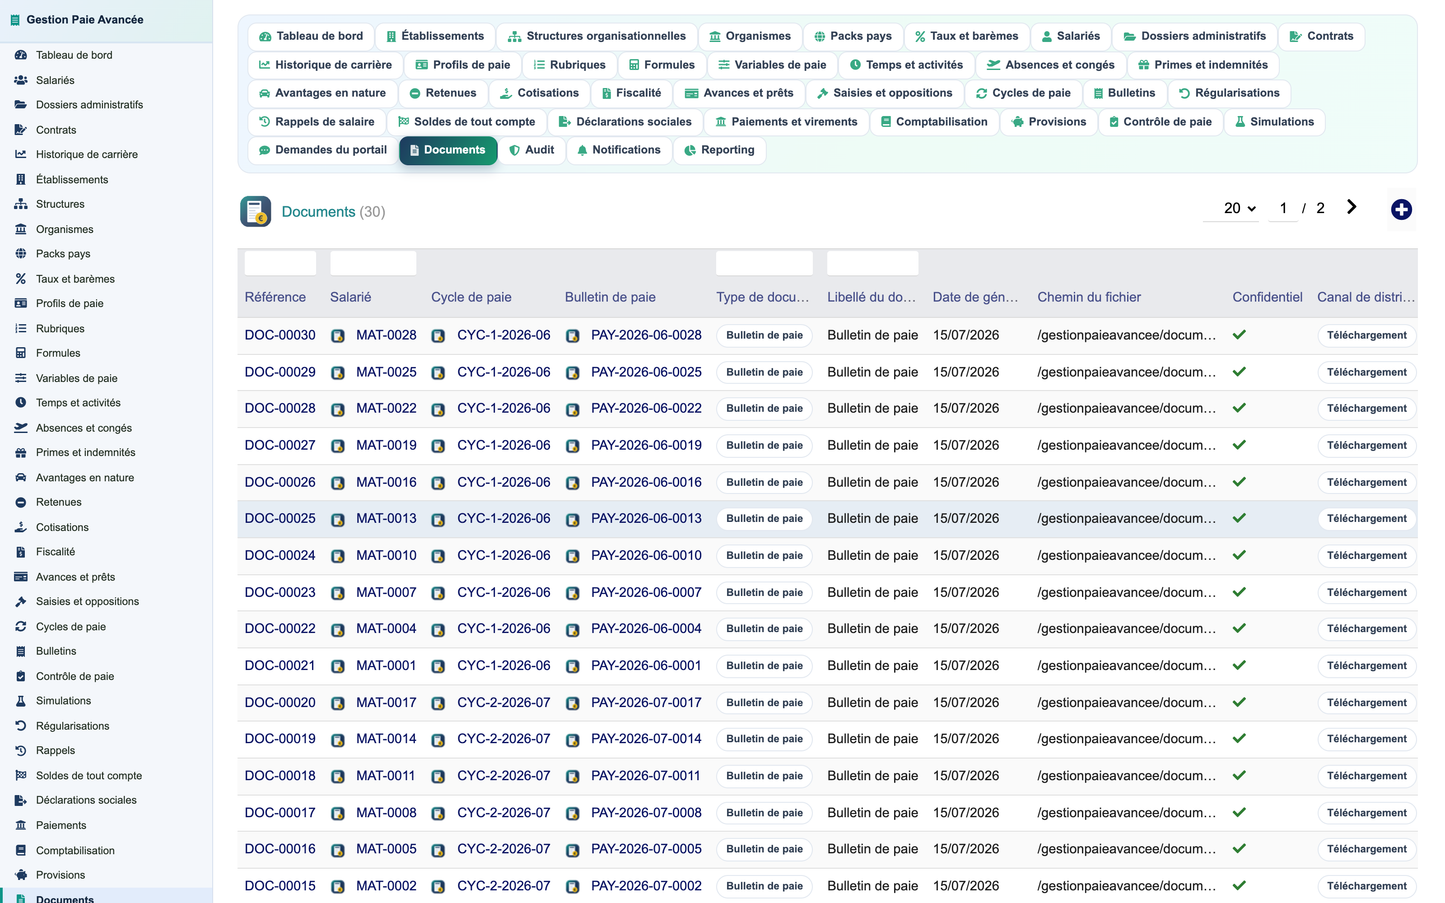
Task: Click the Dossiers administratifs folder icon in sidebar
Action: coord(21,105)
